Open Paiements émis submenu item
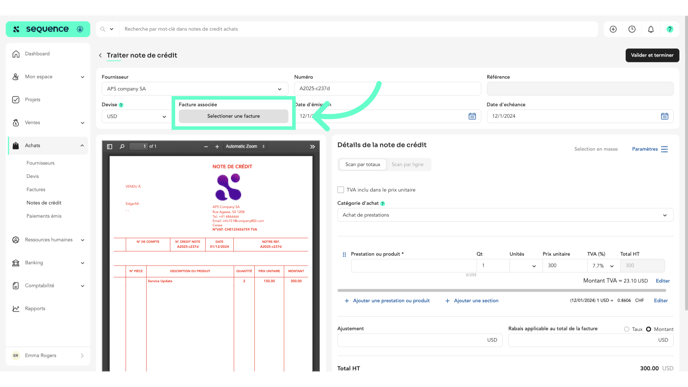This screenshot has height=387, width=688. (44, 216)
